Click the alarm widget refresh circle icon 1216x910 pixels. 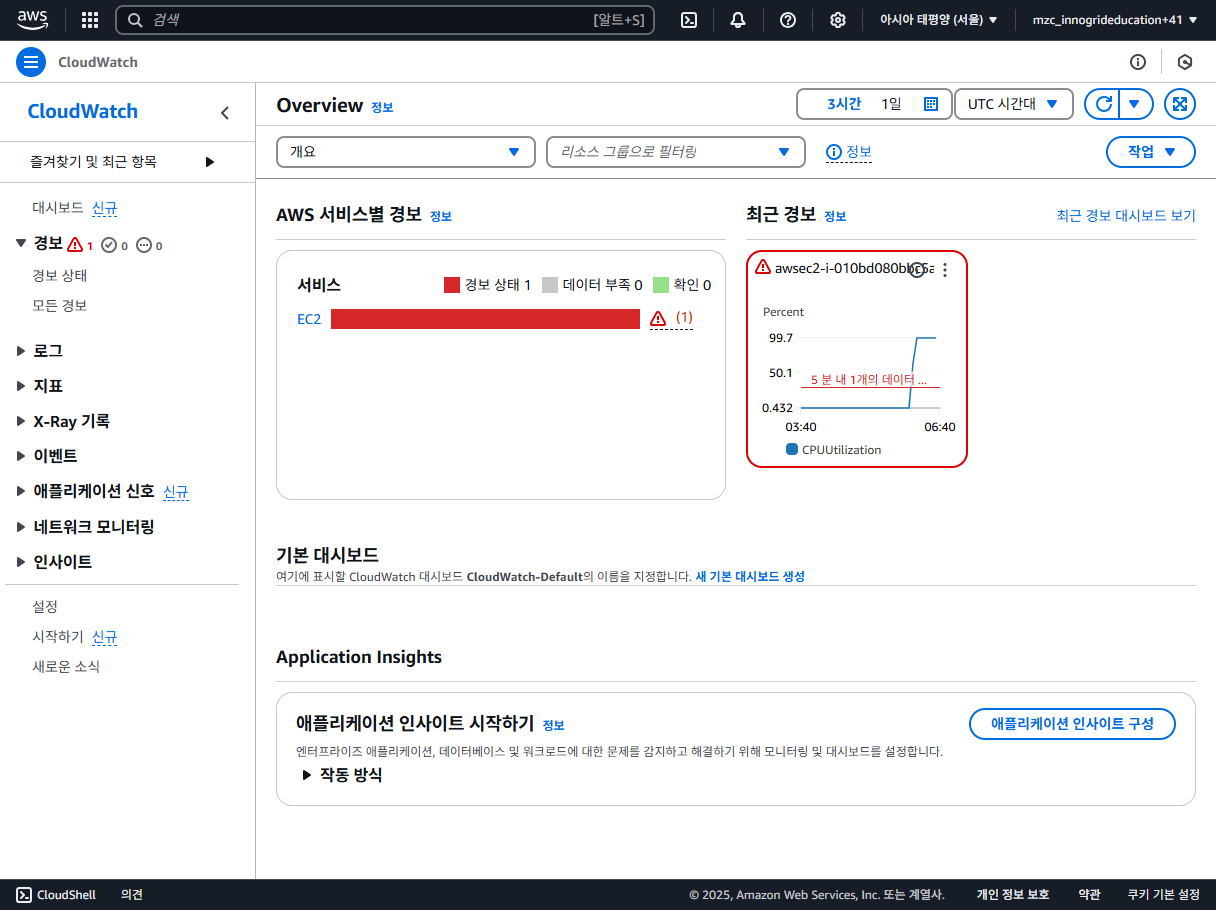click(x=917, y=269)
